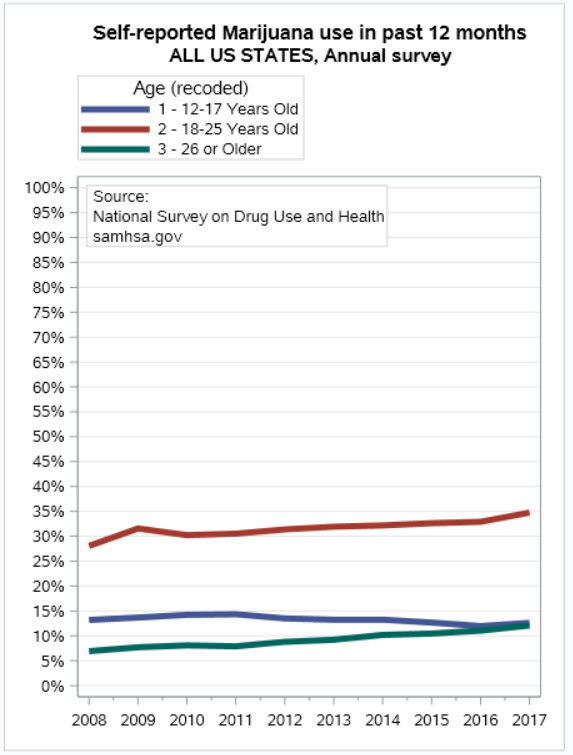This screenshot has width=573, height=755.
Task: Click the green 26 or Older legend swatch
Action: click(116, 149)
